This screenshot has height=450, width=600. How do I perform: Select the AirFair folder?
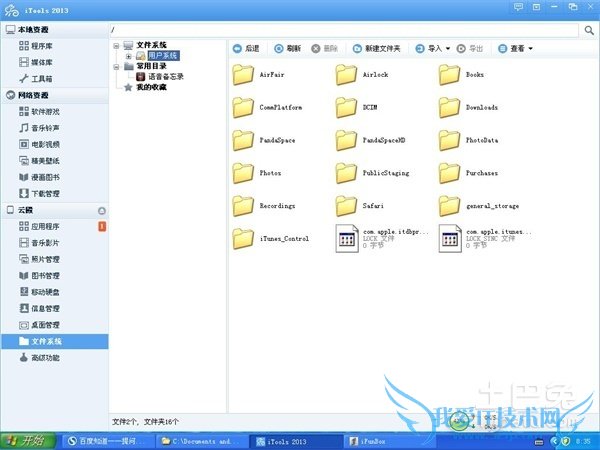tap(259, 75)
